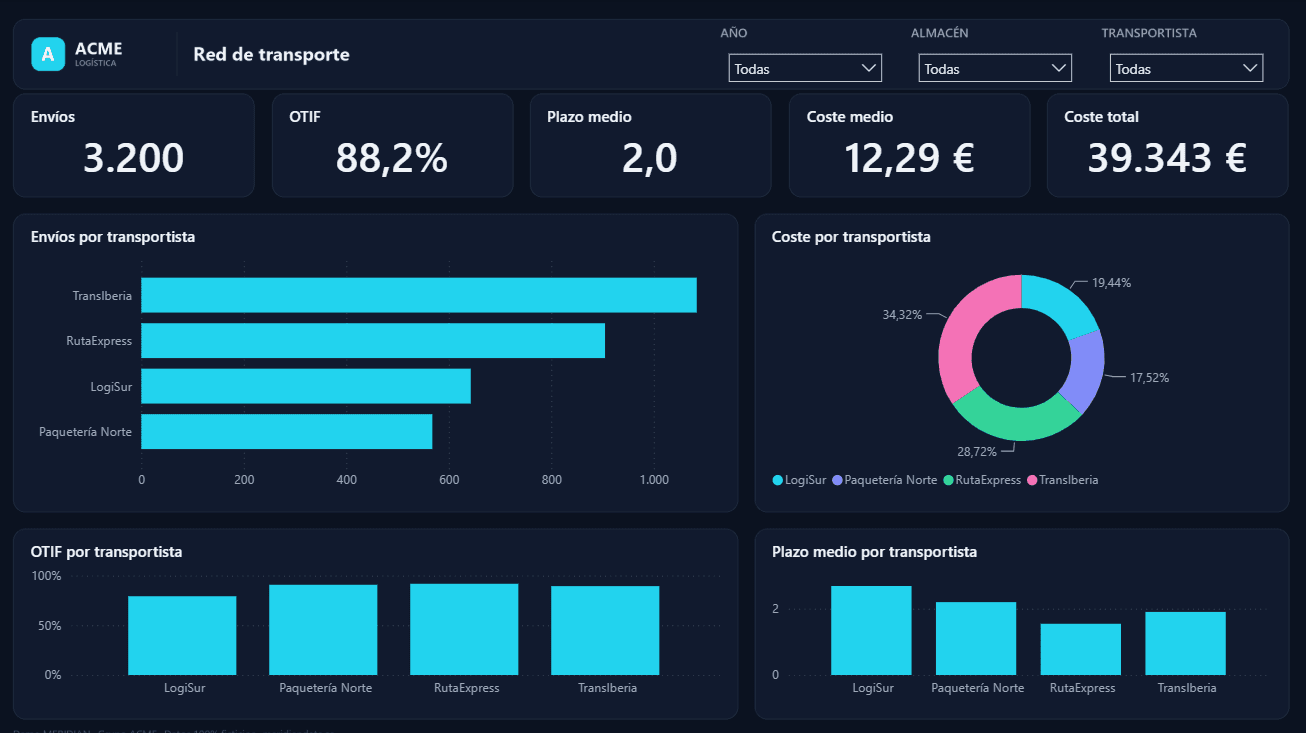Click the TransIberia bar in OTIF chart
This screenshot has height=733, width=1306.
click(x=605, y=630)
